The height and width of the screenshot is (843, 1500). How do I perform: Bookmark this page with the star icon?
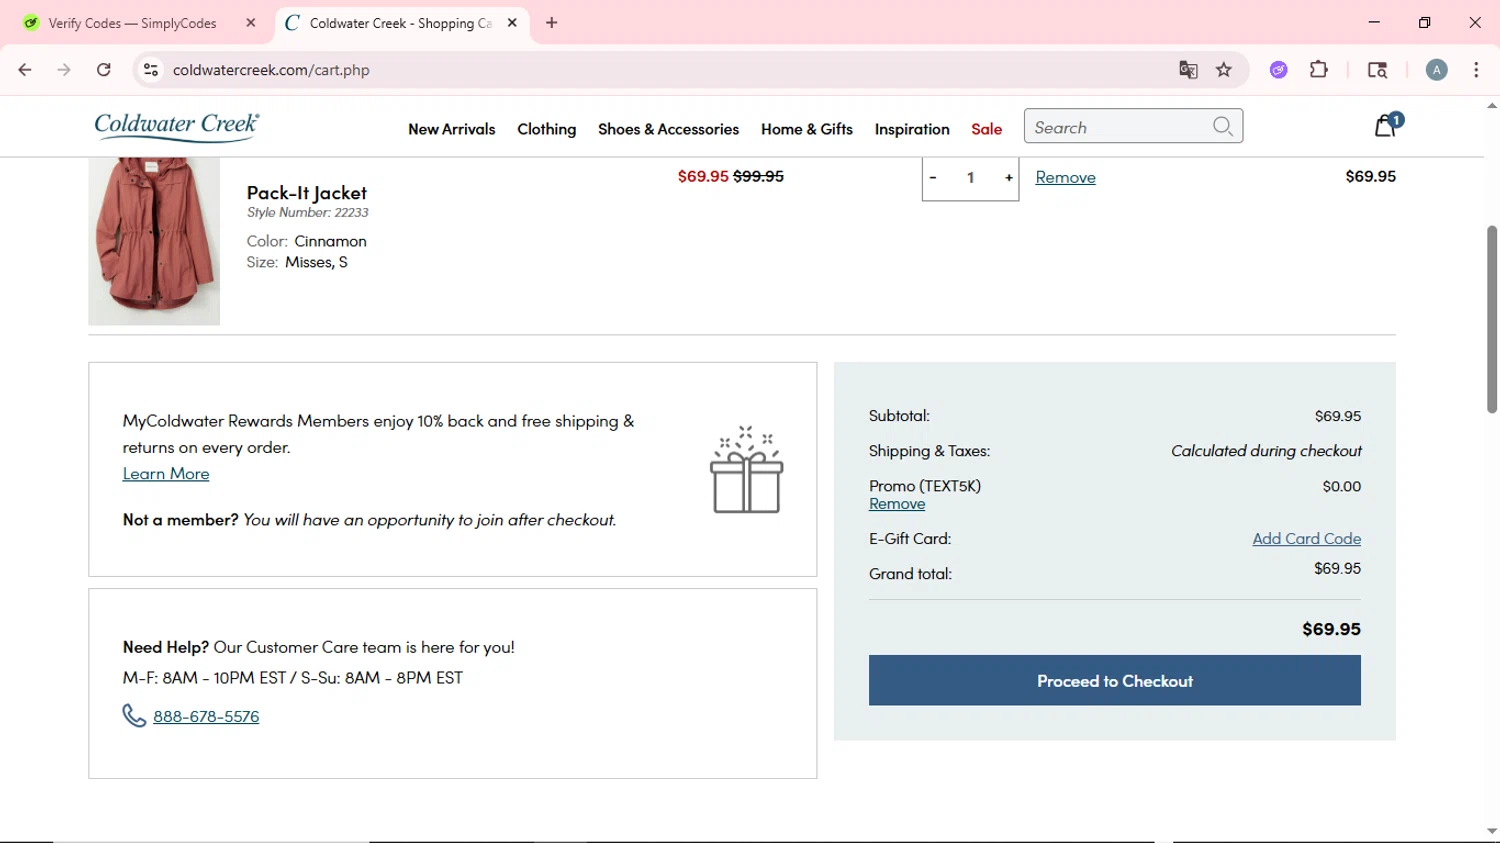click(1224, 70)
